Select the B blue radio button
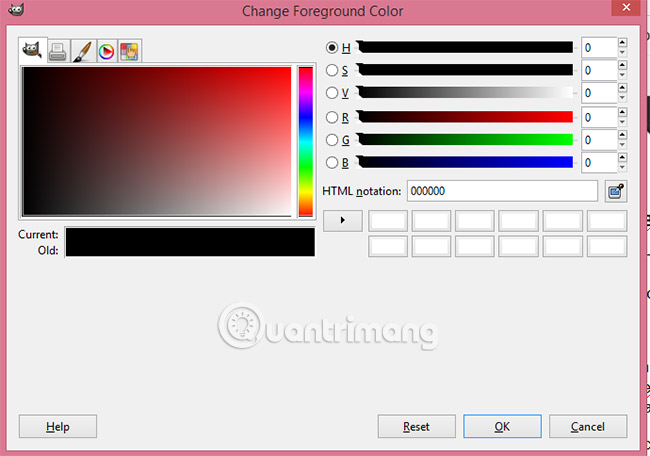 coord(332,163)
